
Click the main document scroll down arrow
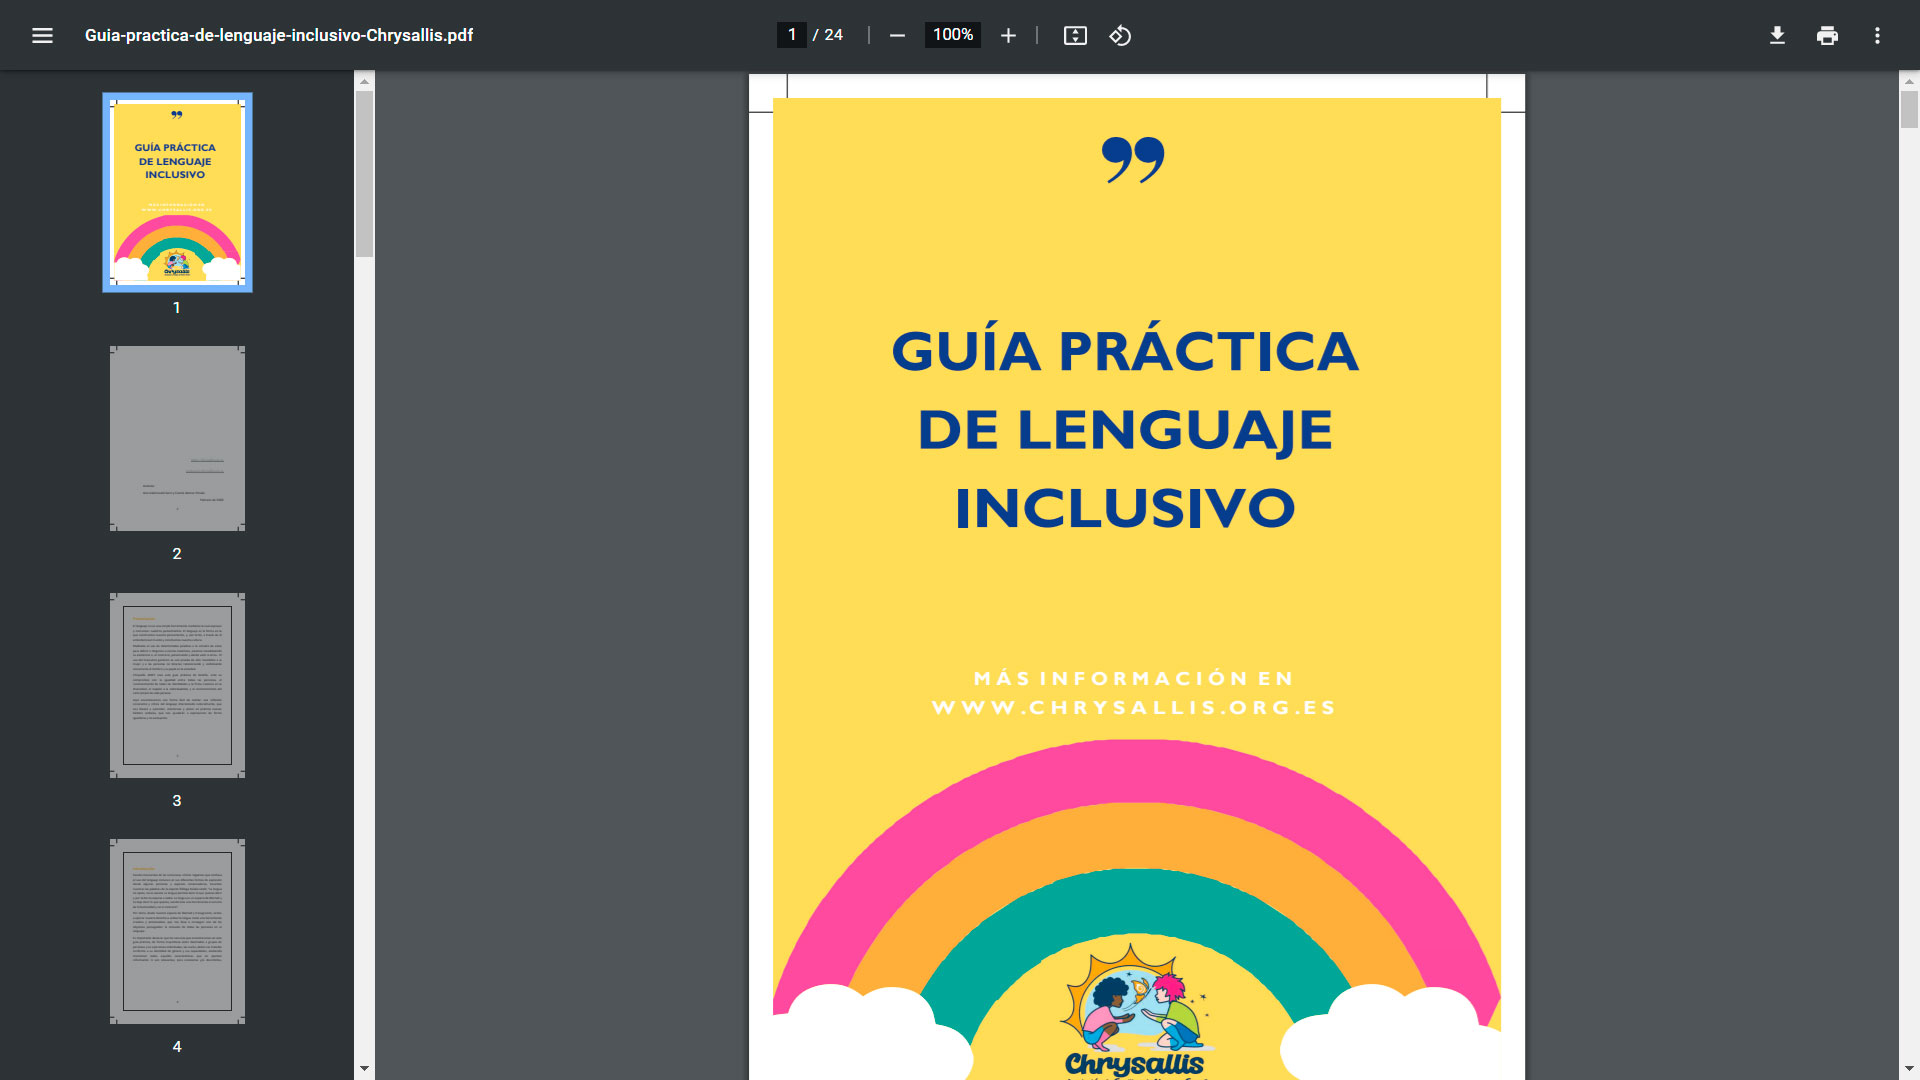1909,1068
